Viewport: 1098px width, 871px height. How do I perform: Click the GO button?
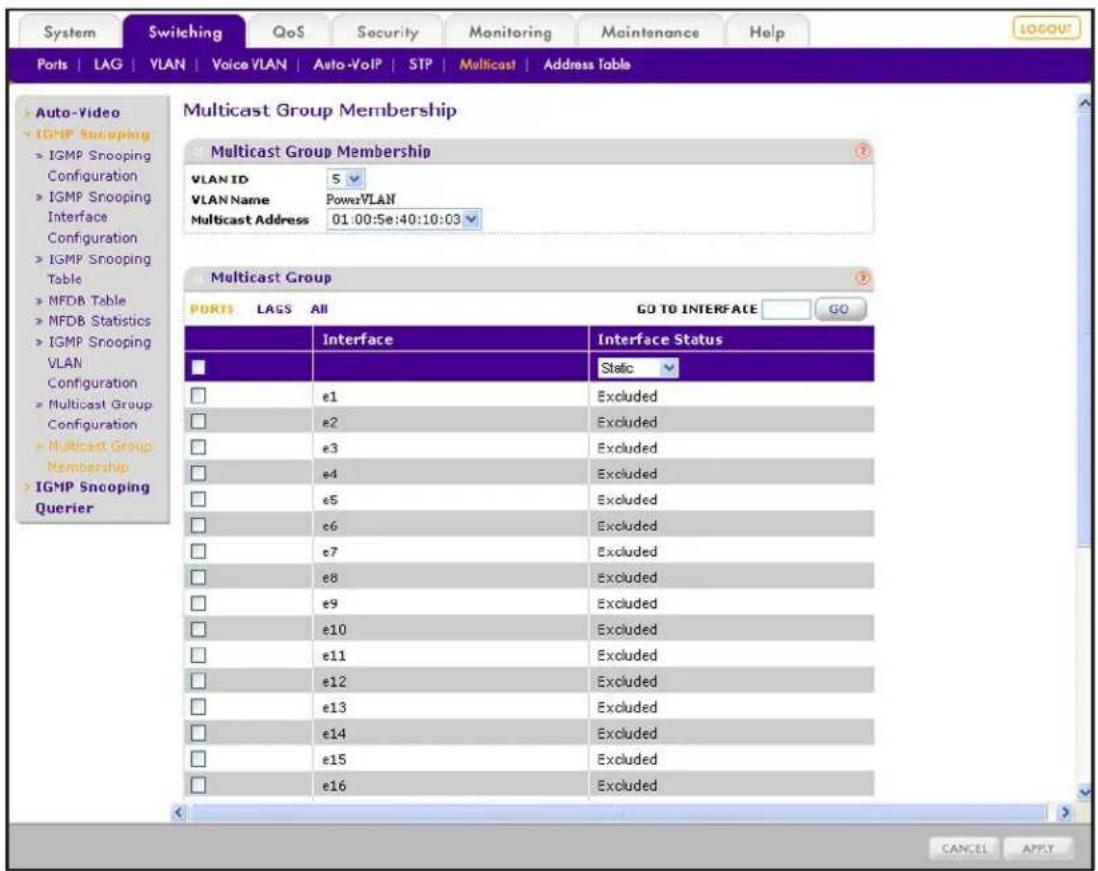click(x=840, y=309)
